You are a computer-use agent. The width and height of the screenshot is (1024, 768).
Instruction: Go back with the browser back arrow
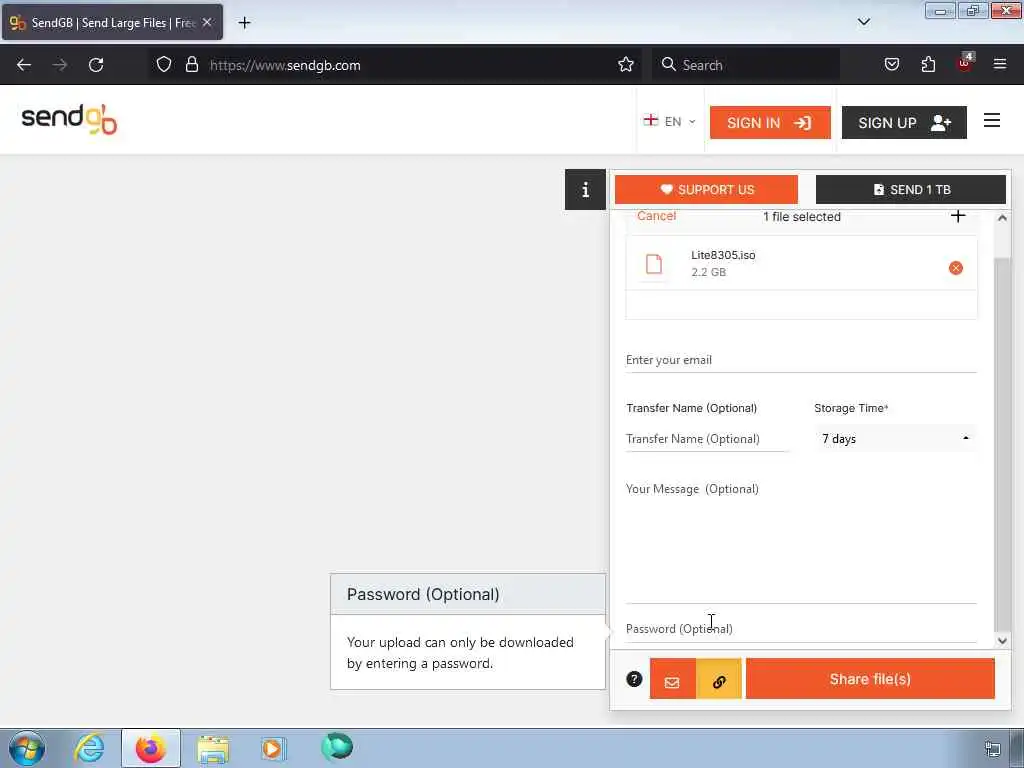(x=24, y=65)
